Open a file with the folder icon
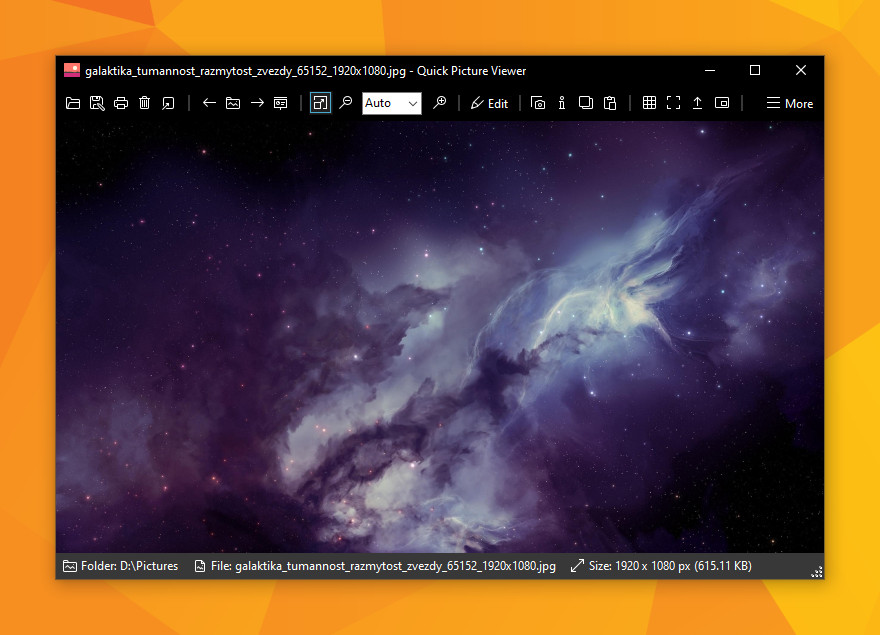880x635 pixels. 73,103
